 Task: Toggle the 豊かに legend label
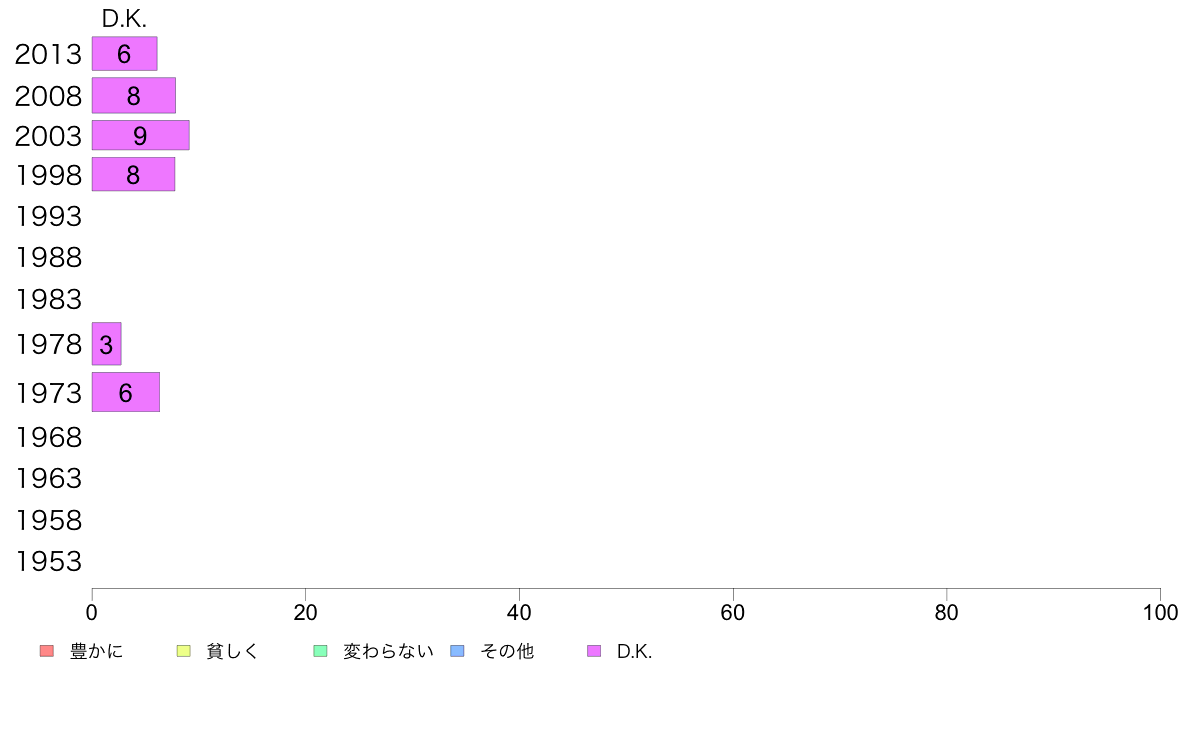click(96, 651)
